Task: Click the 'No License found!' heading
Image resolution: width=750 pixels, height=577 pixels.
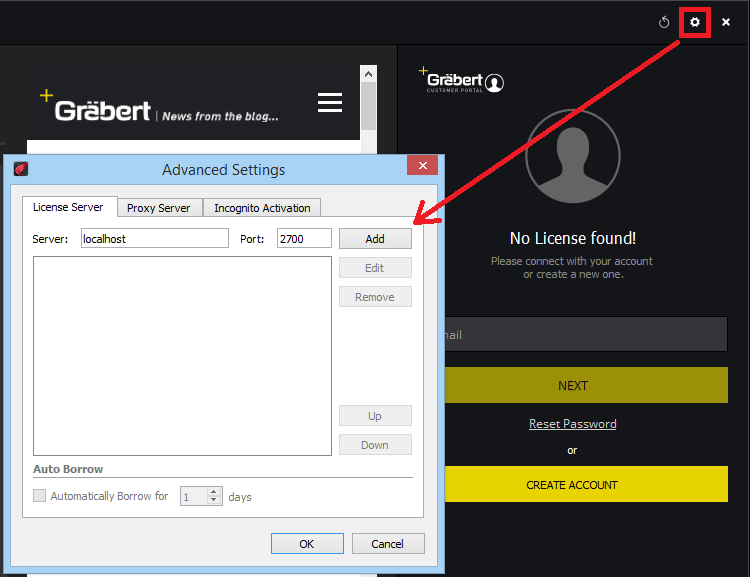Action: coord(573,238)
